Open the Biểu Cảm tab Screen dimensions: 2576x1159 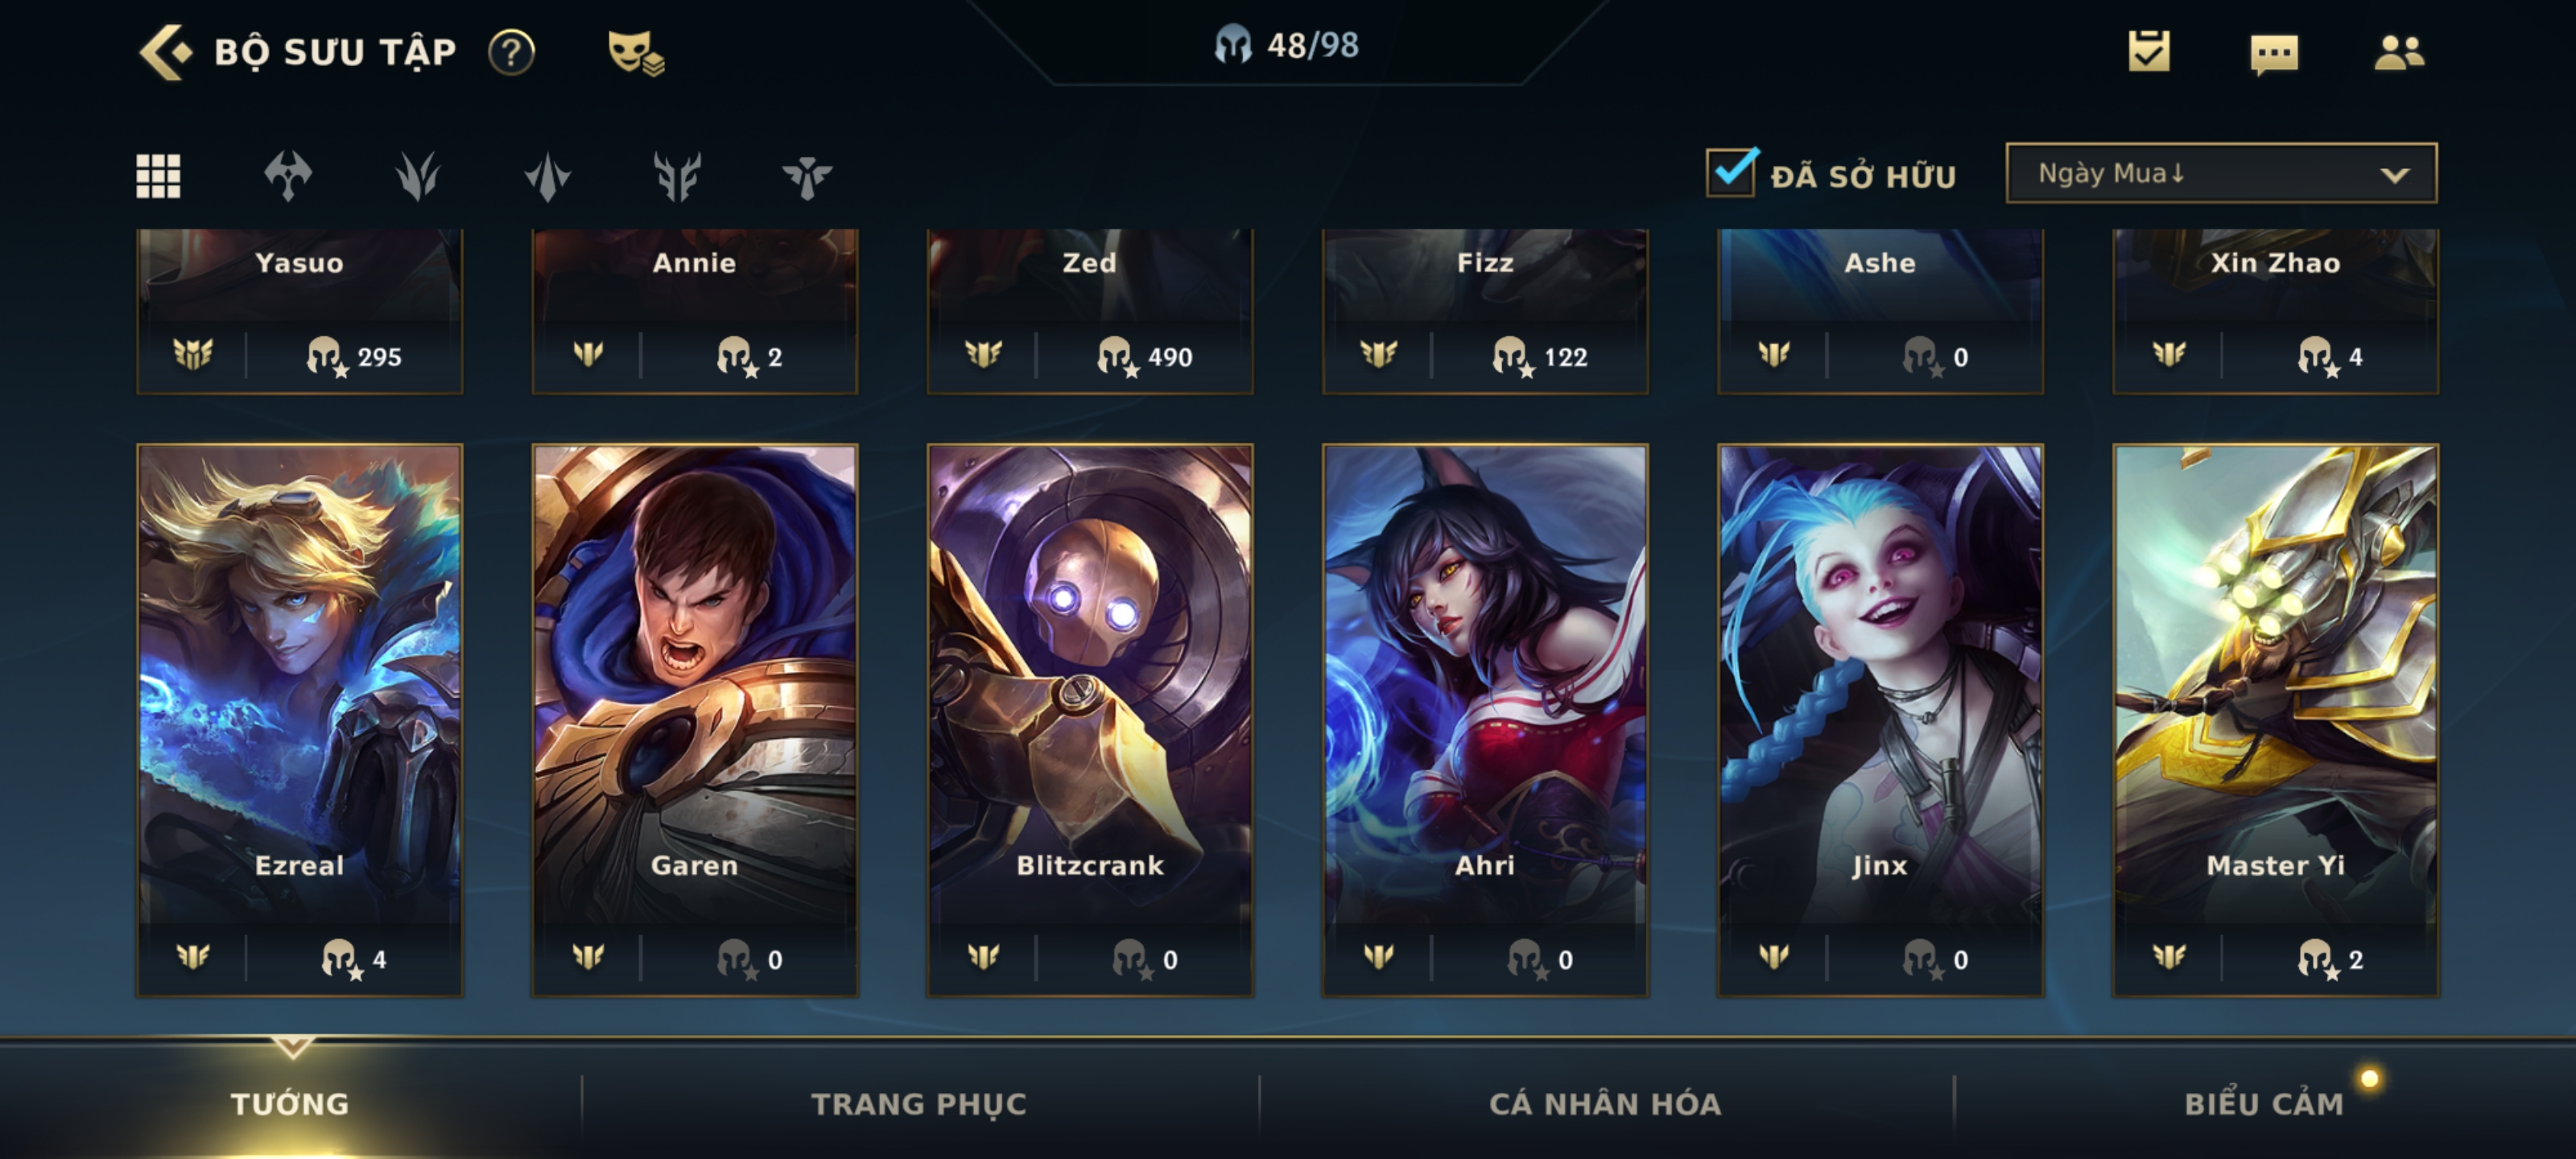2264,1104
